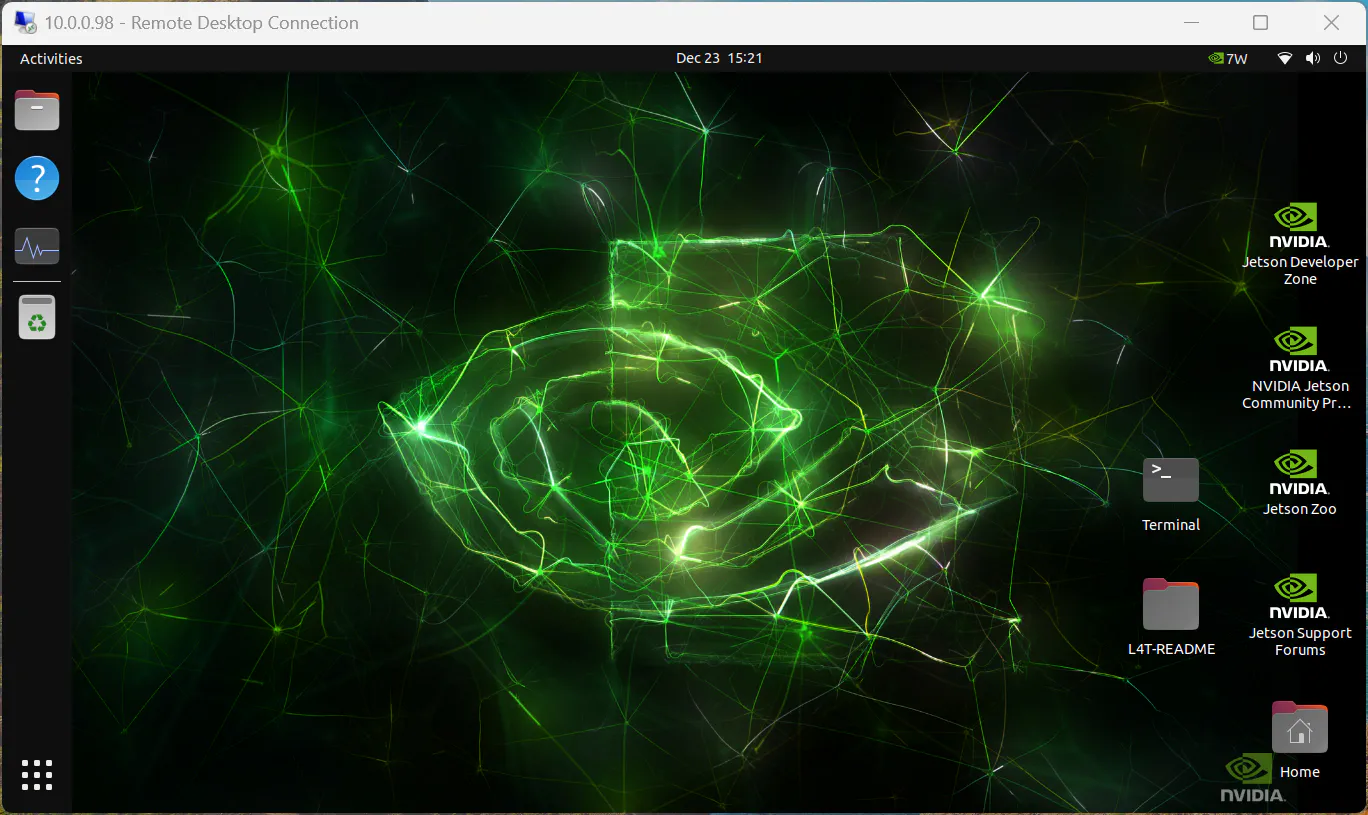
Task: Close the Remote Desktop Connection window
Action: tap(1331, 22)
